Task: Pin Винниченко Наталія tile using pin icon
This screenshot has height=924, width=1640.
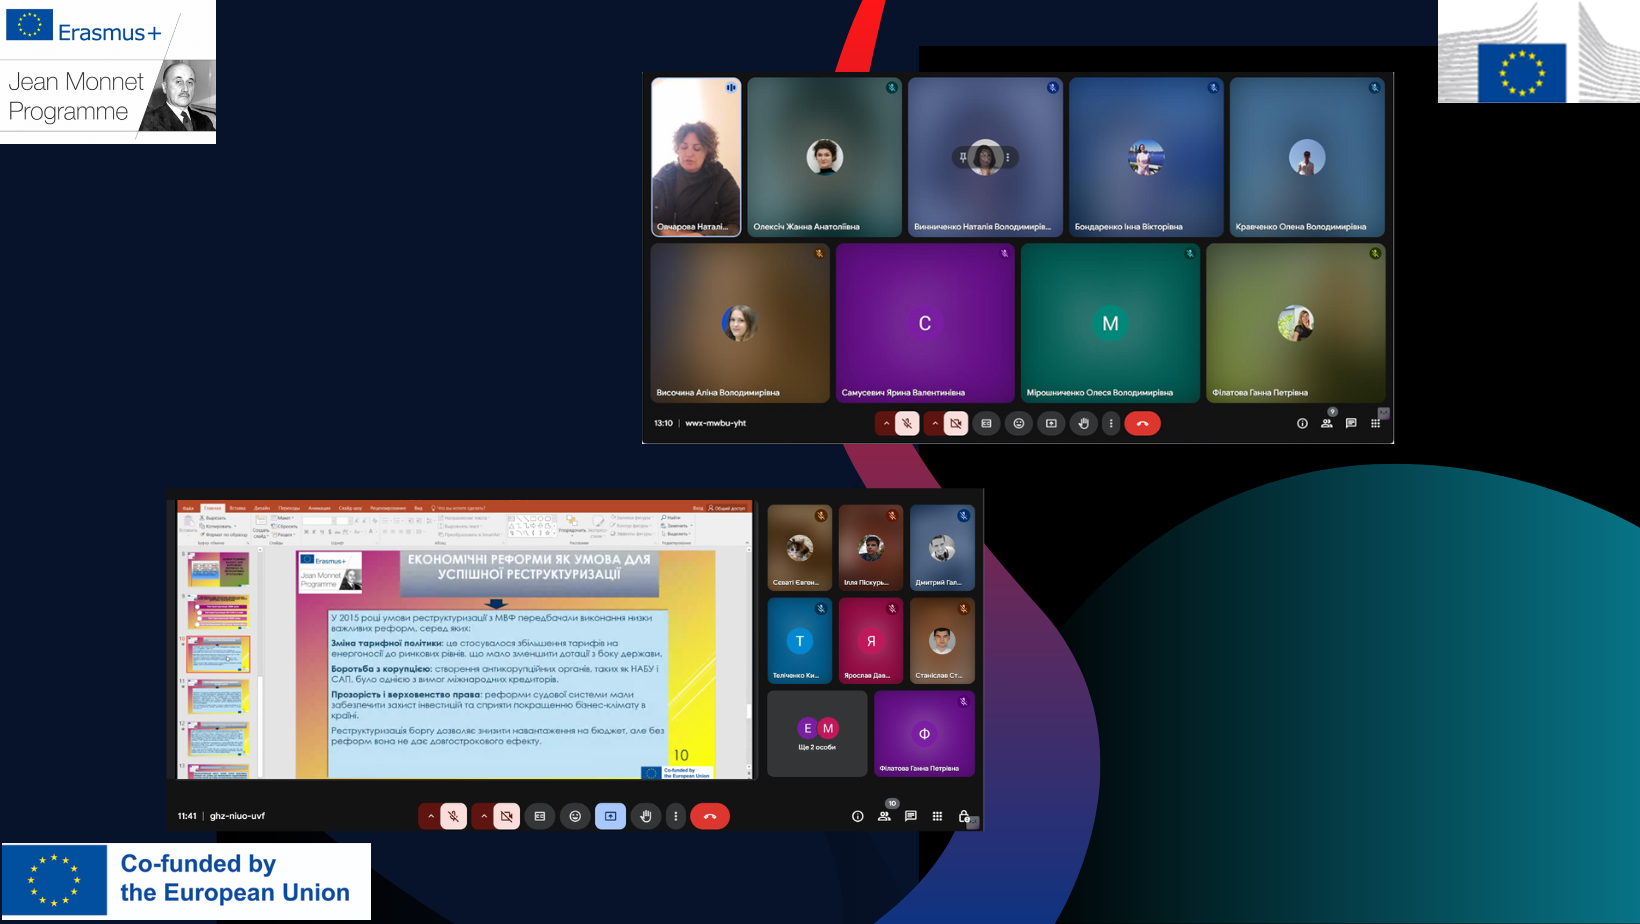Action: (963, 157)
